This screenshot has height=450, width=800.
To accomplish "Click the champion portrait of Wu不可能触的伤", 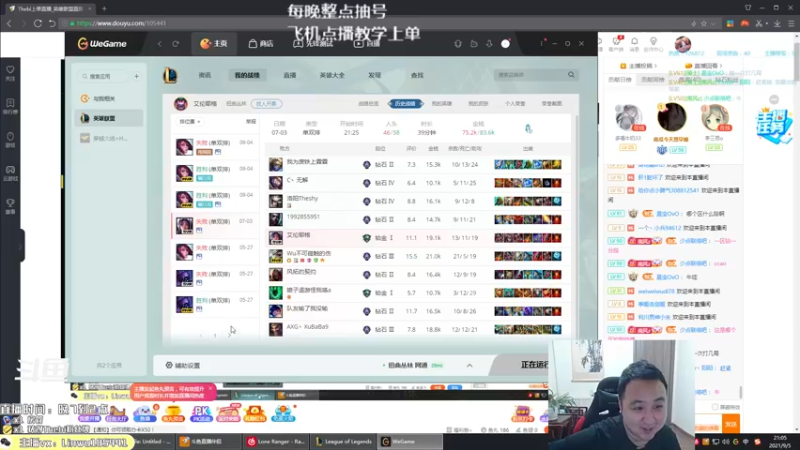I will pyautogui.click(x=276, y=256).
